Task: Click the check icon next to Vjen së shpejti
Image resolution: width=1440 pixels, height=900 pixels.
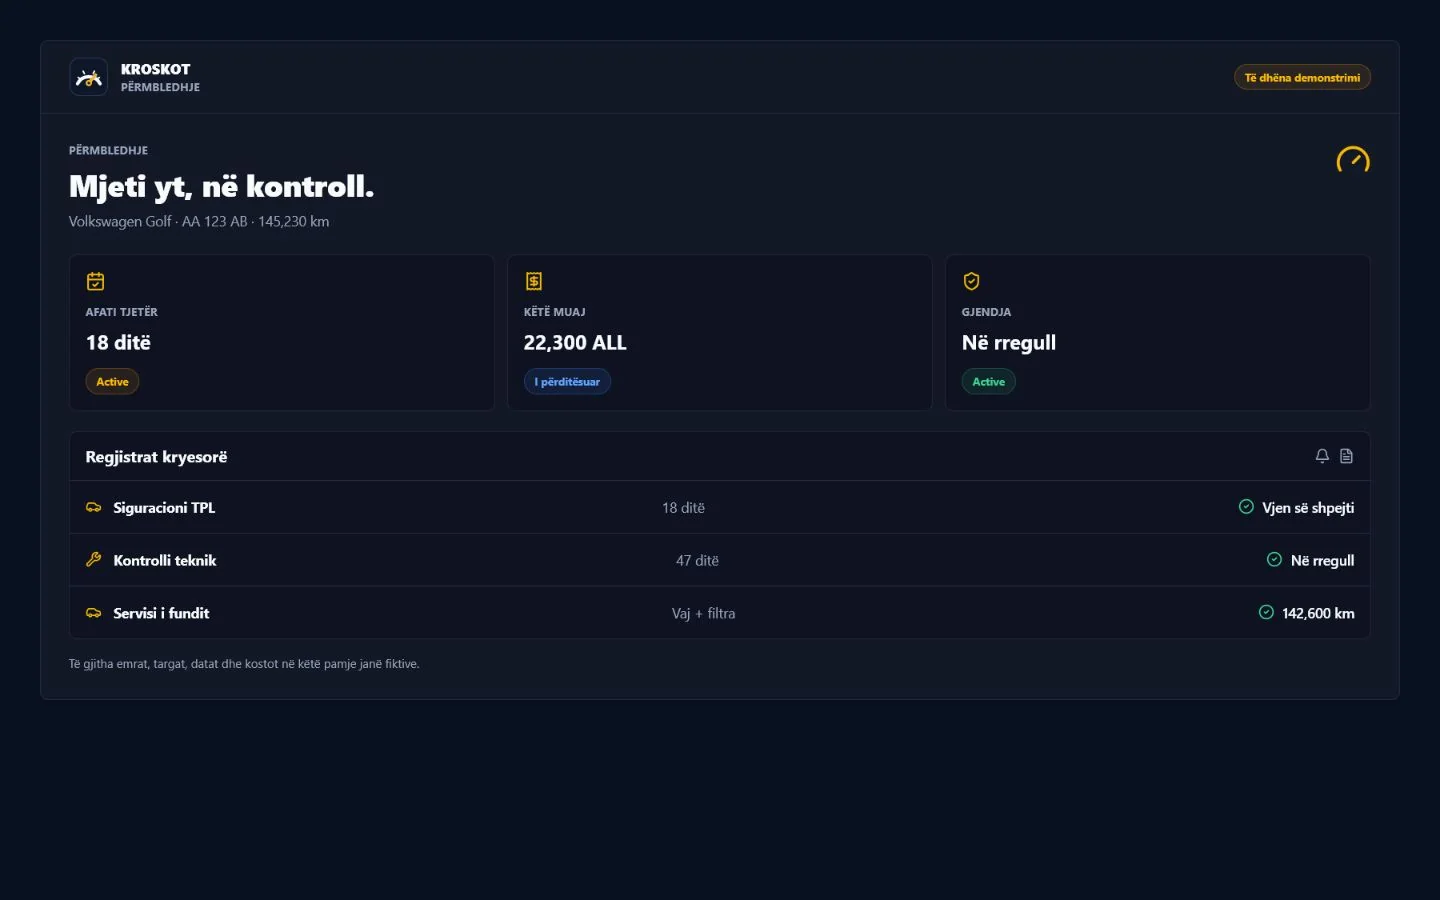Action: coord(1246,507)
